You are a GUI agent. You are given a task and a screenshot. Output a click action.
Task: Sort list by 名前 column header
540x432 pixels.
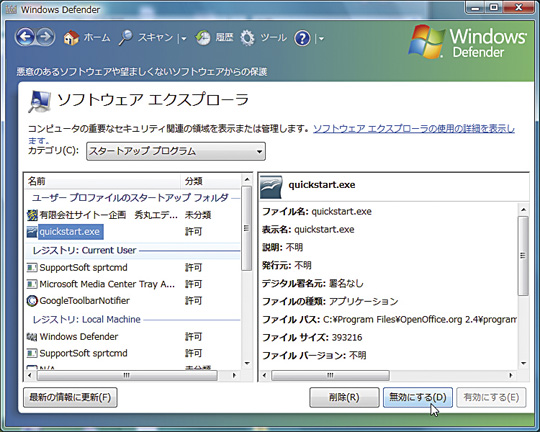coord(103,181)
